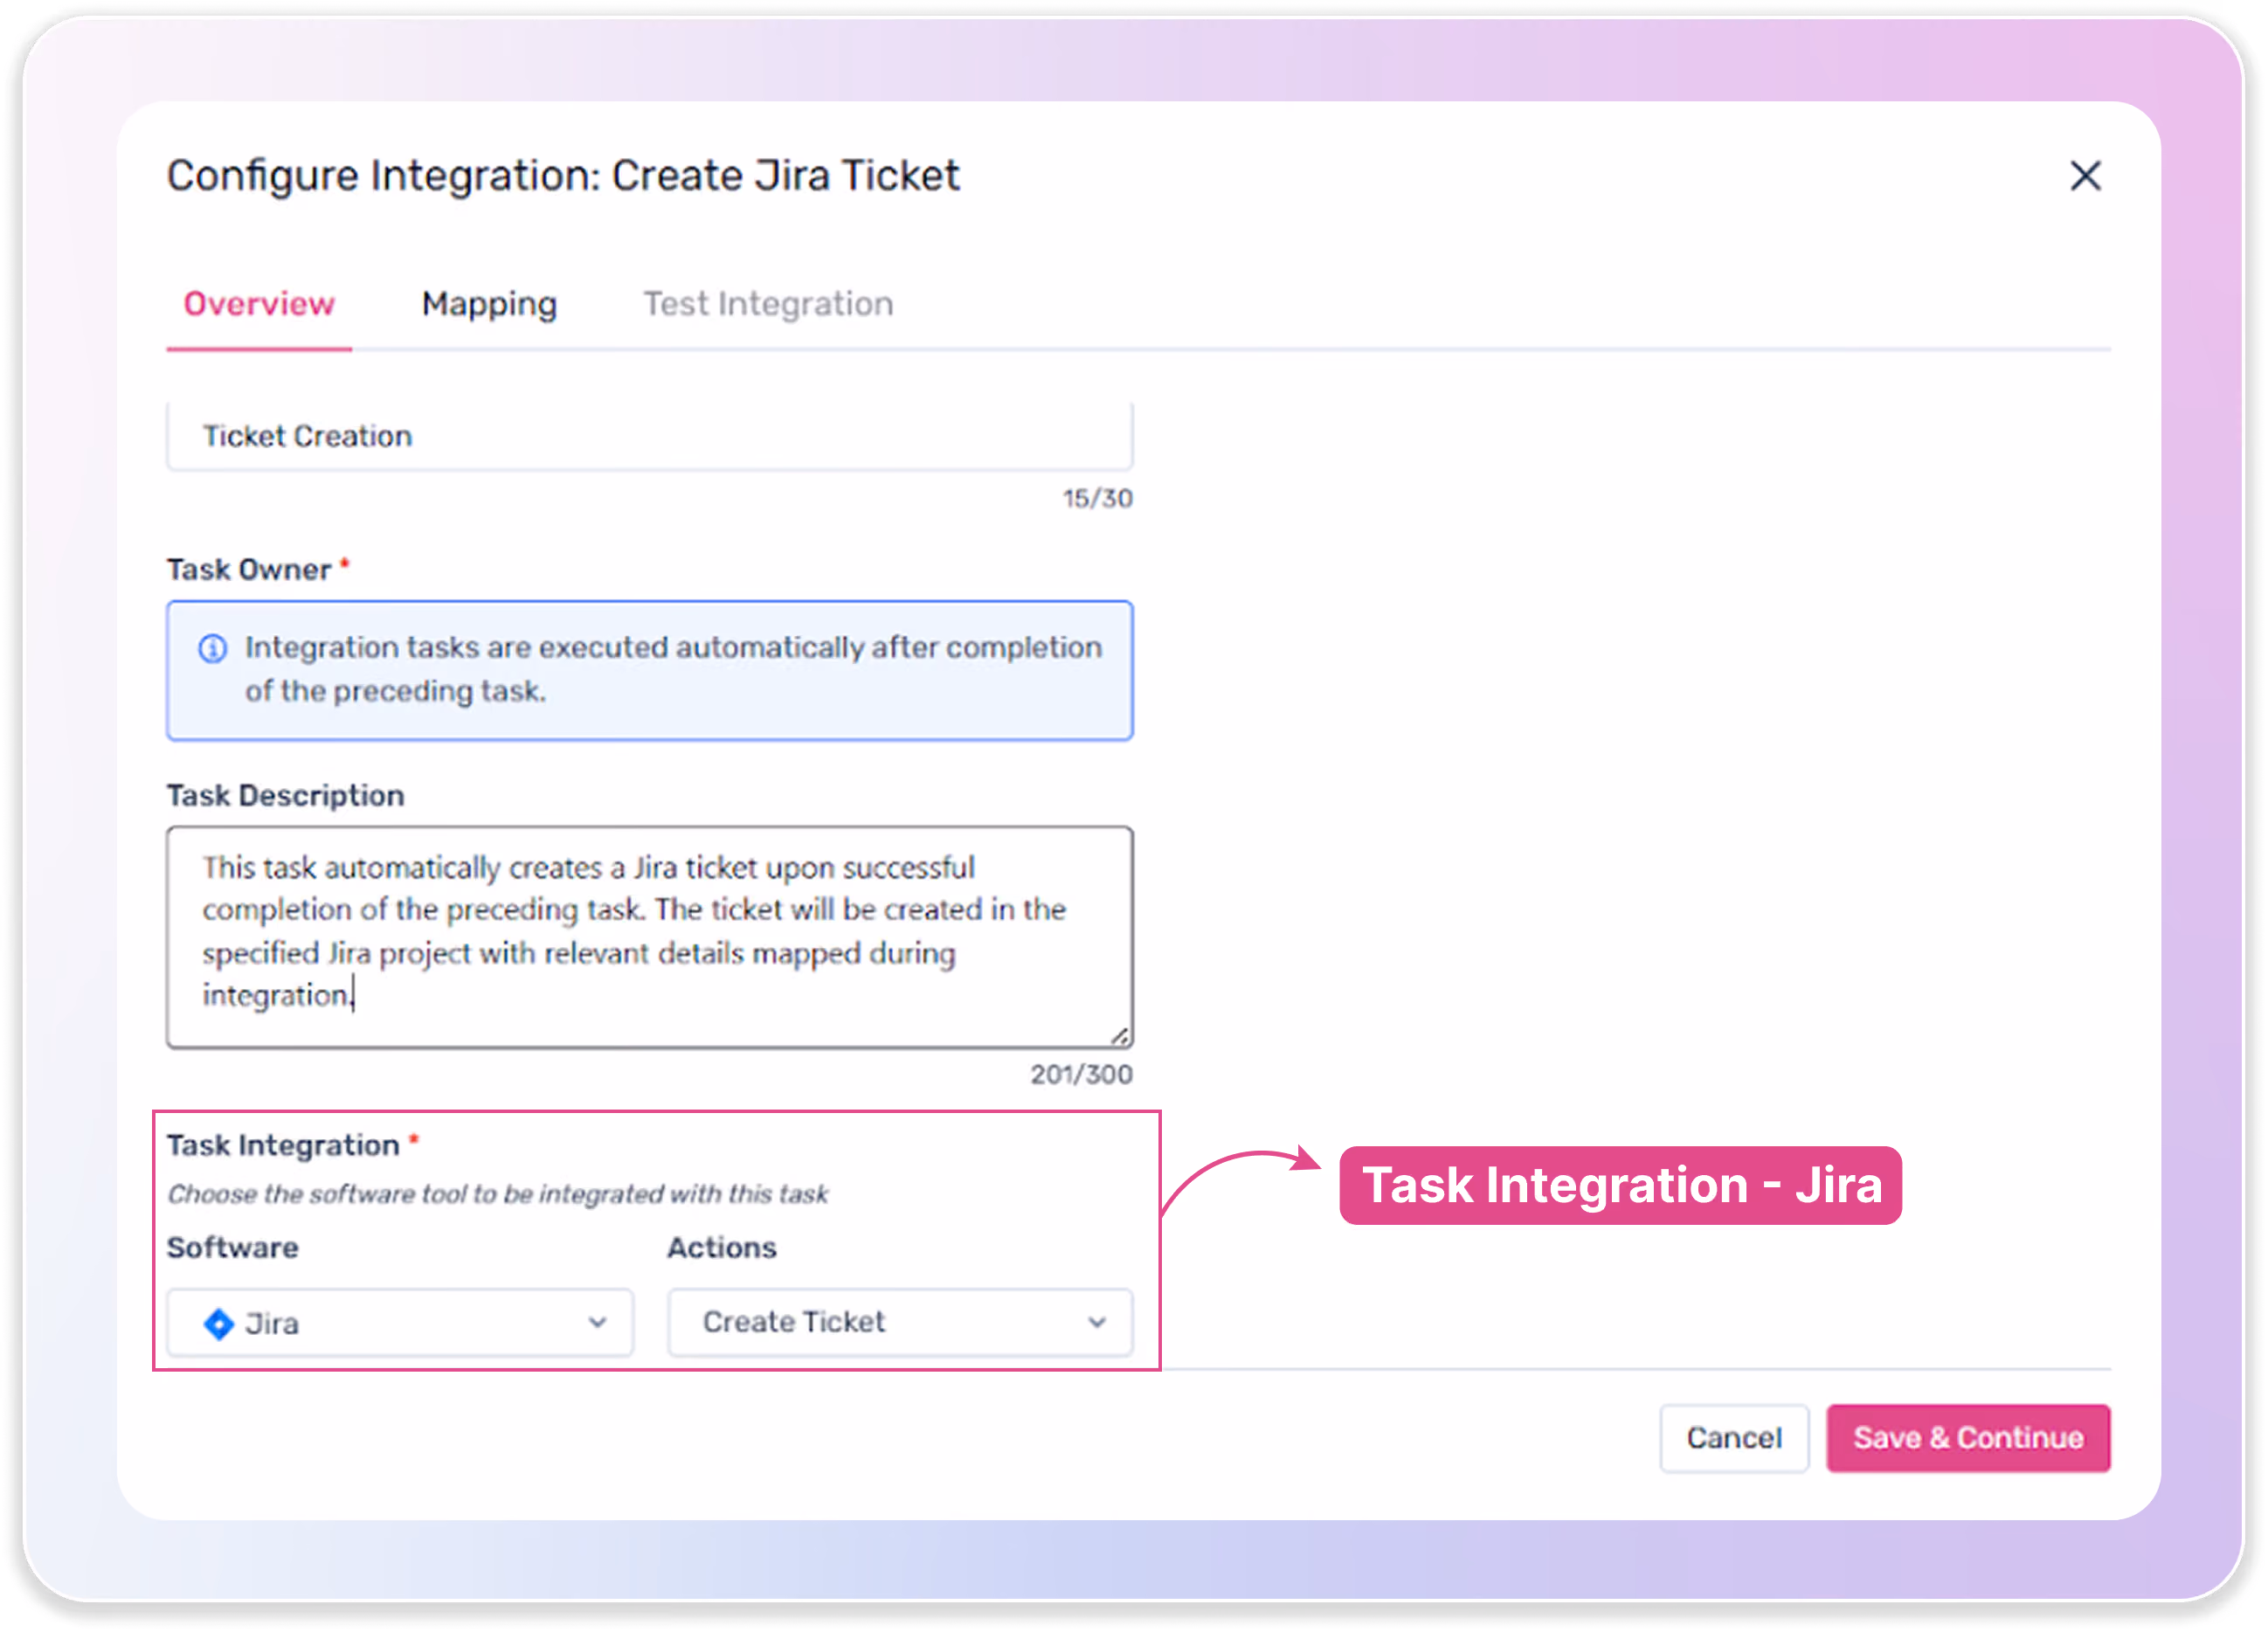The height and width of the screenshot is (1632, 2268).
Task: Click the Cancel button
Action: (1734, 1438)
